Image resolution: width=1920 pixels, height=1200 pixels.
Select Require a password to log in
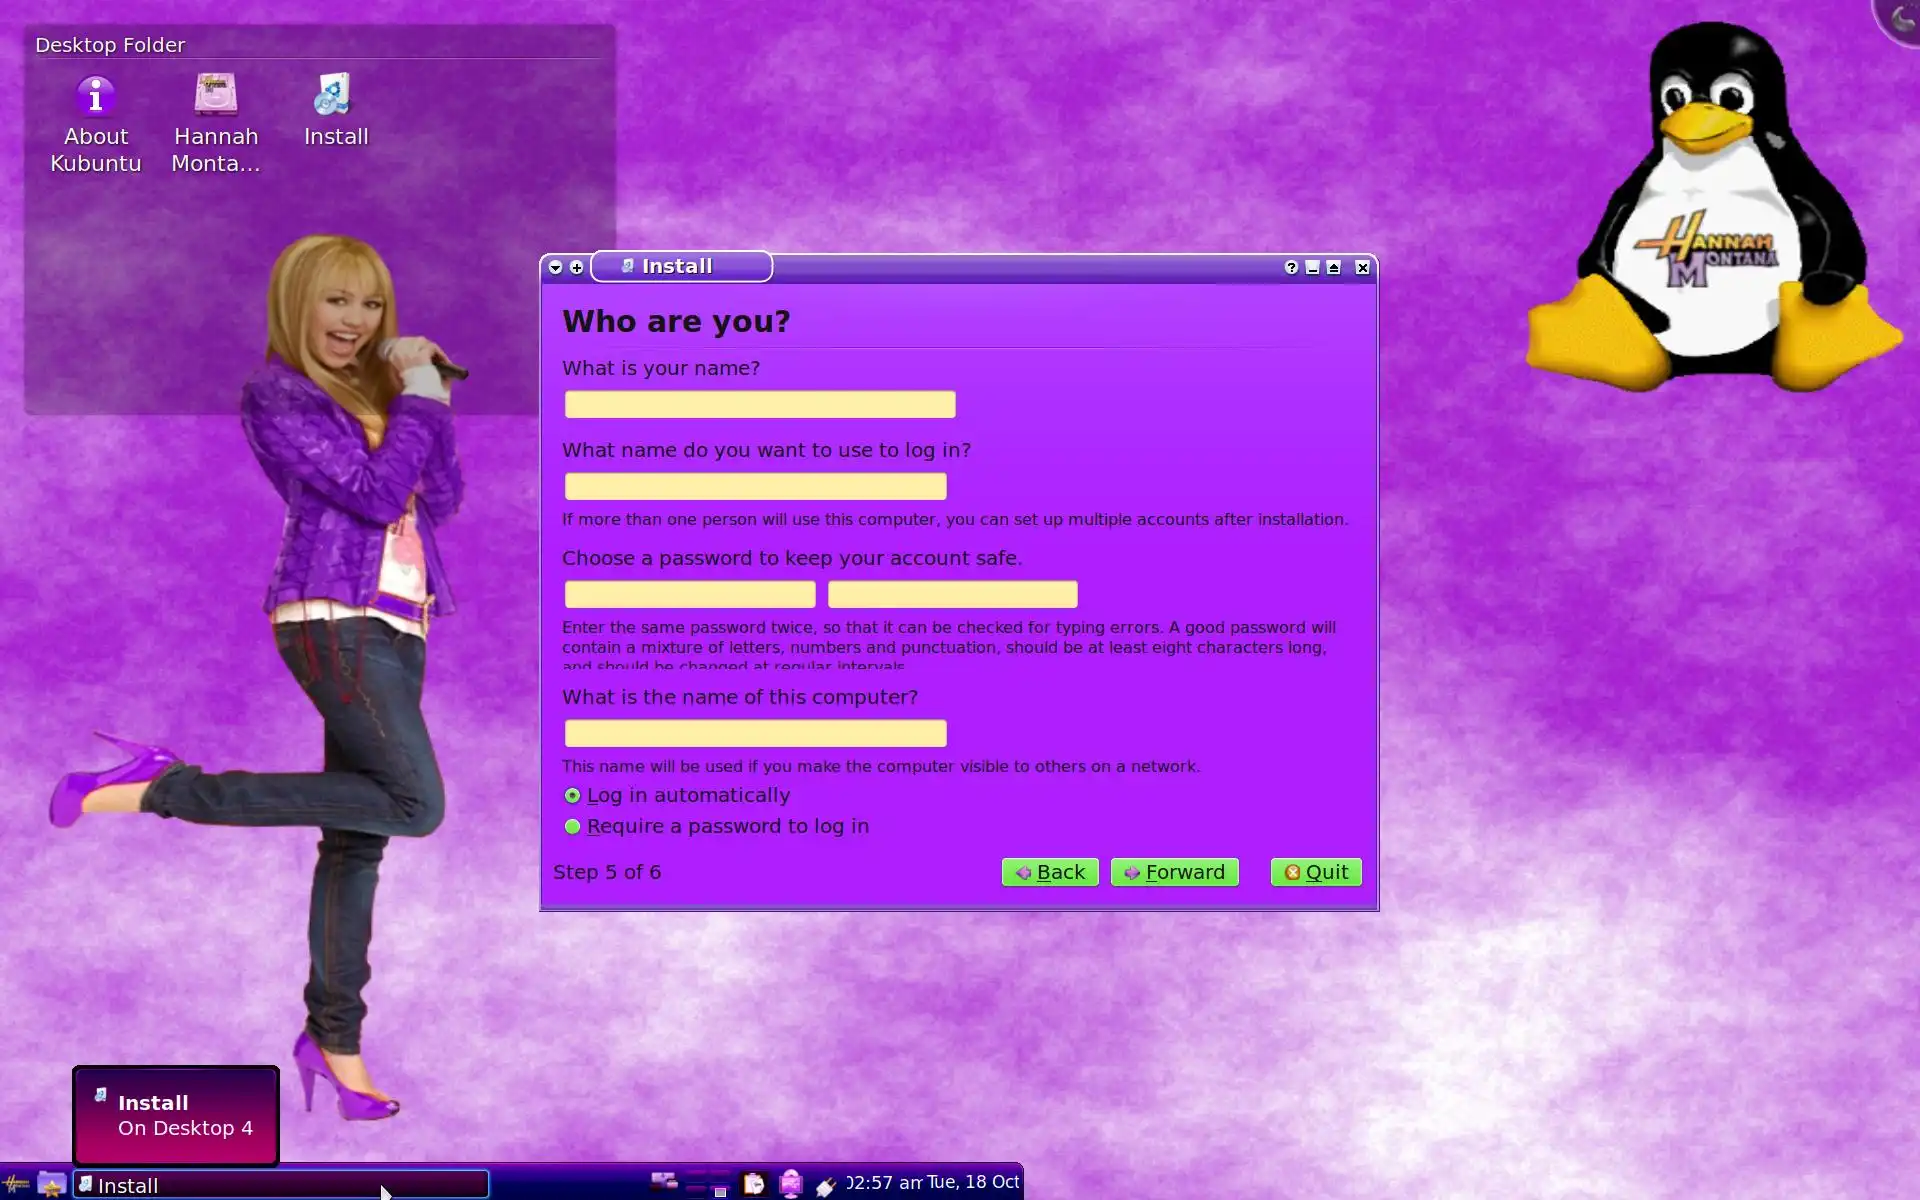(573, 827)
